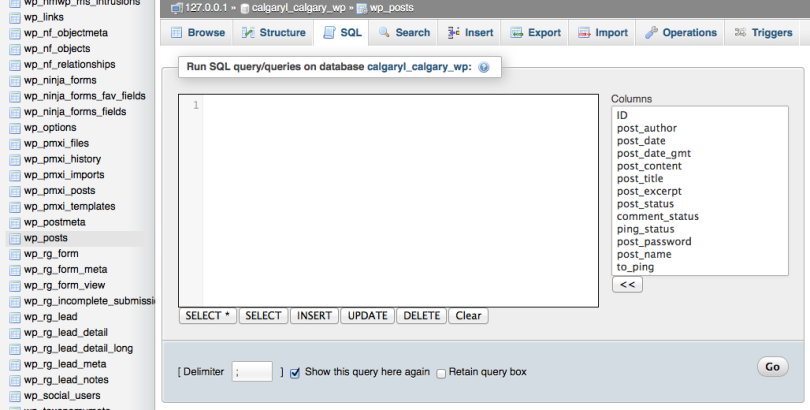
Task: Select the SQL tab
Action: point(341,33)
